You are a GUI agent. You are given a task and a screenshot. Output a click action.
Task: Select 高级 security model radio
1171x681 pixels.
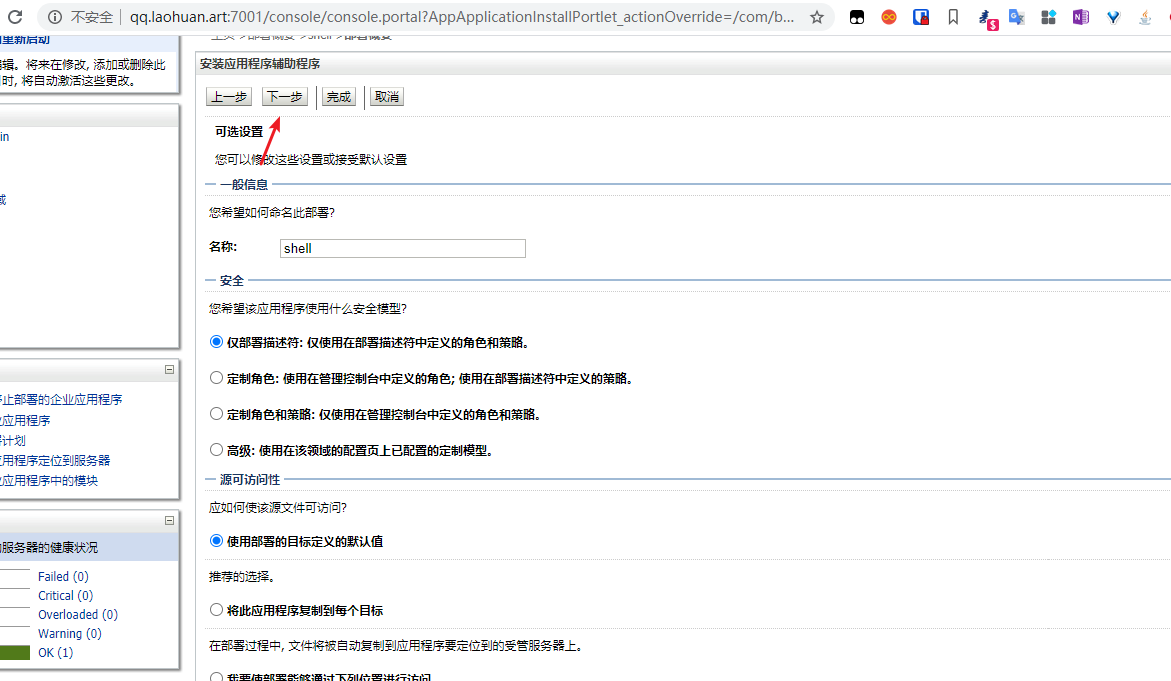point(216,450)
